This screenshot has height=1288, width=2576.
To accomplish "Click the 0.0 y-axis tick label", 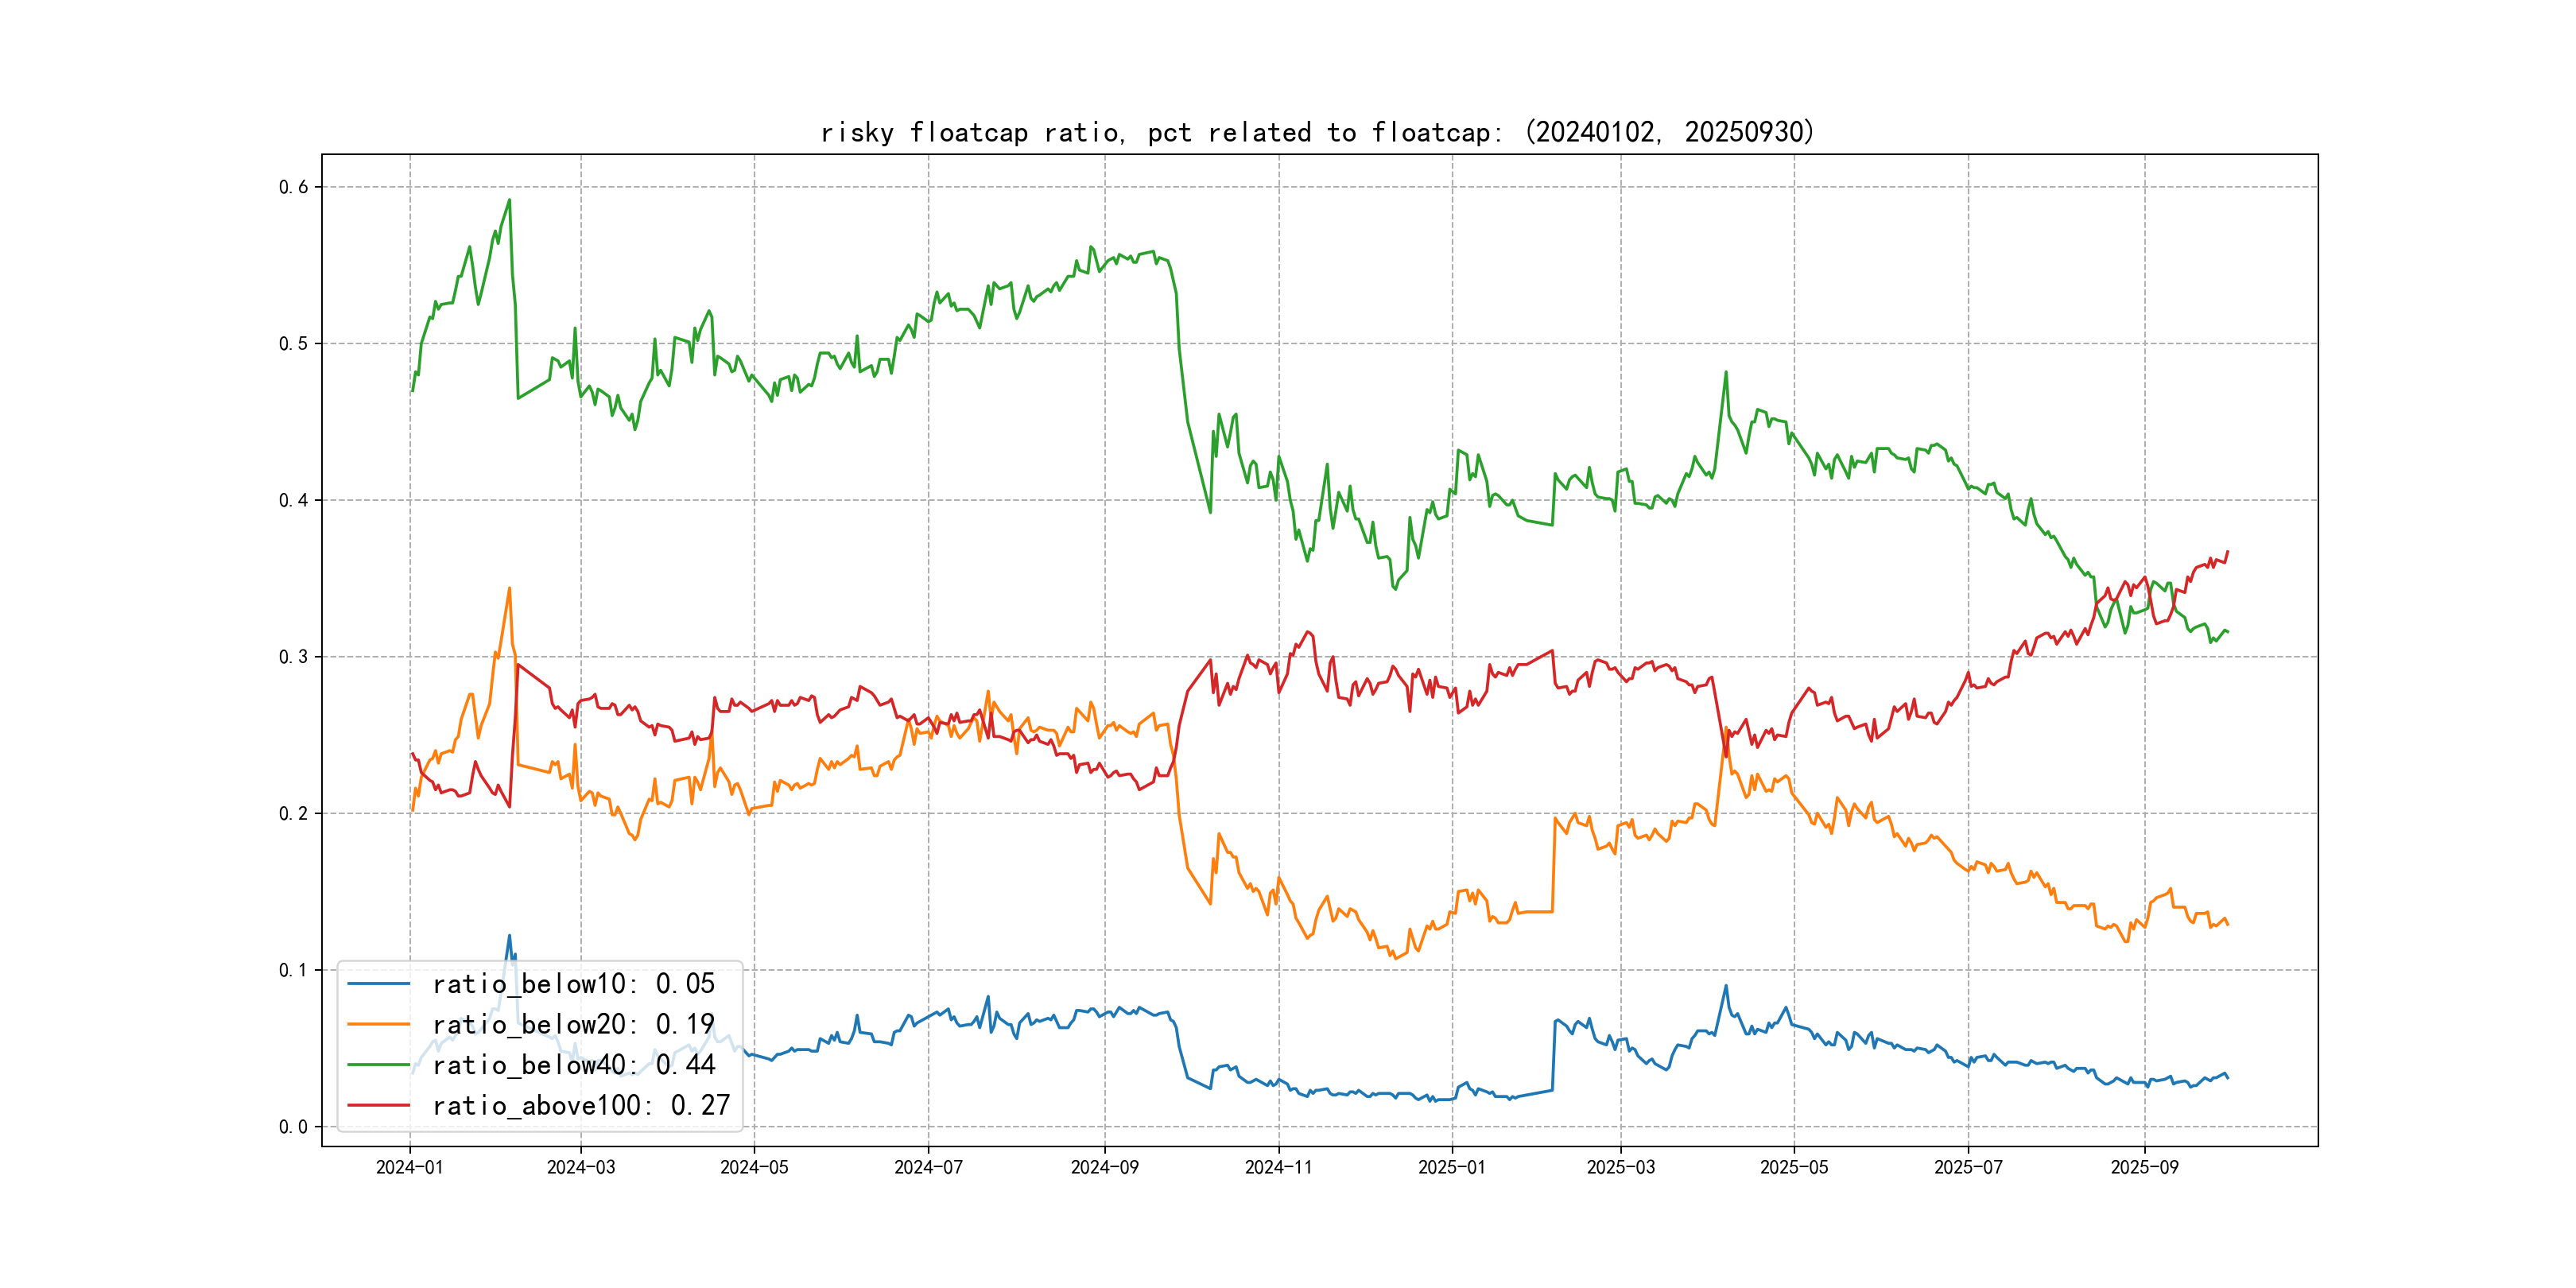I will (x=293, y=1127).
